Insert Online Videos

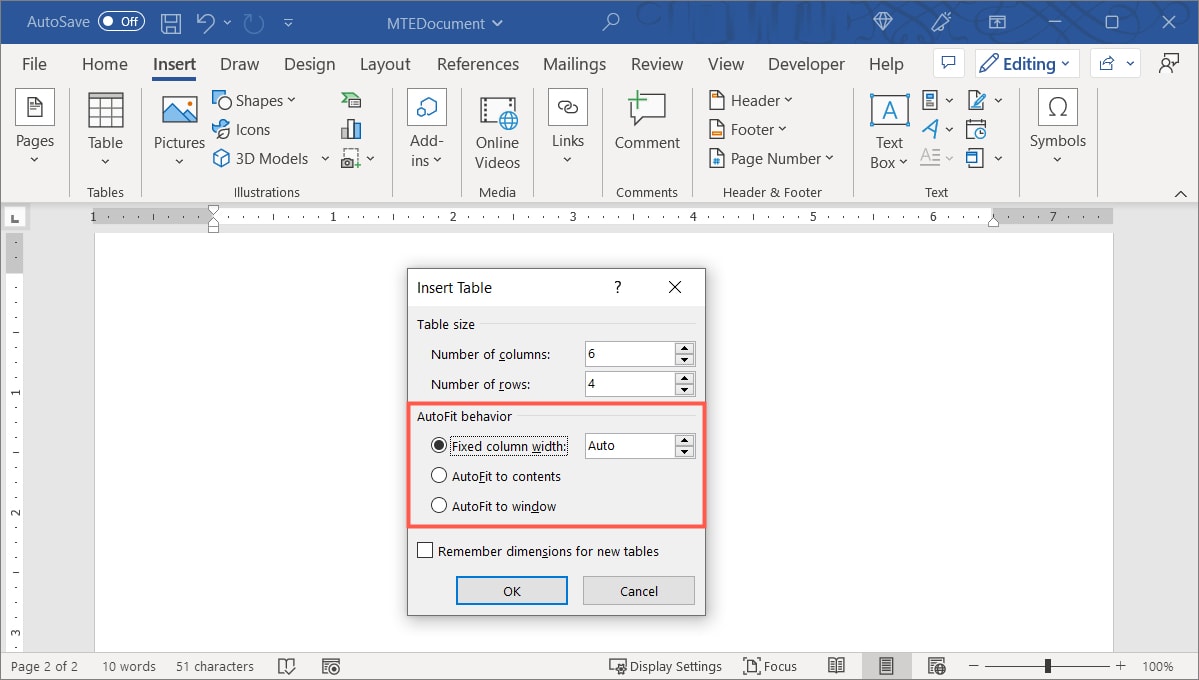(x=496, y=128)
